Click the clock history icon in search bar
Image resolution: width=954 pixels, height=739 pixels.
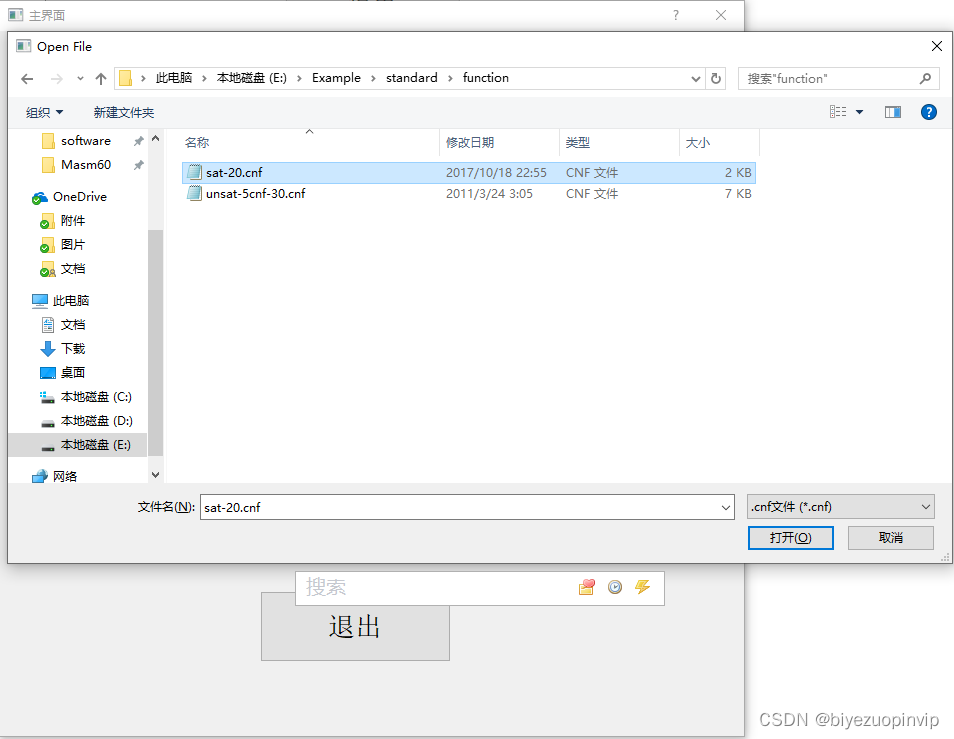click(x=615, y=587)
